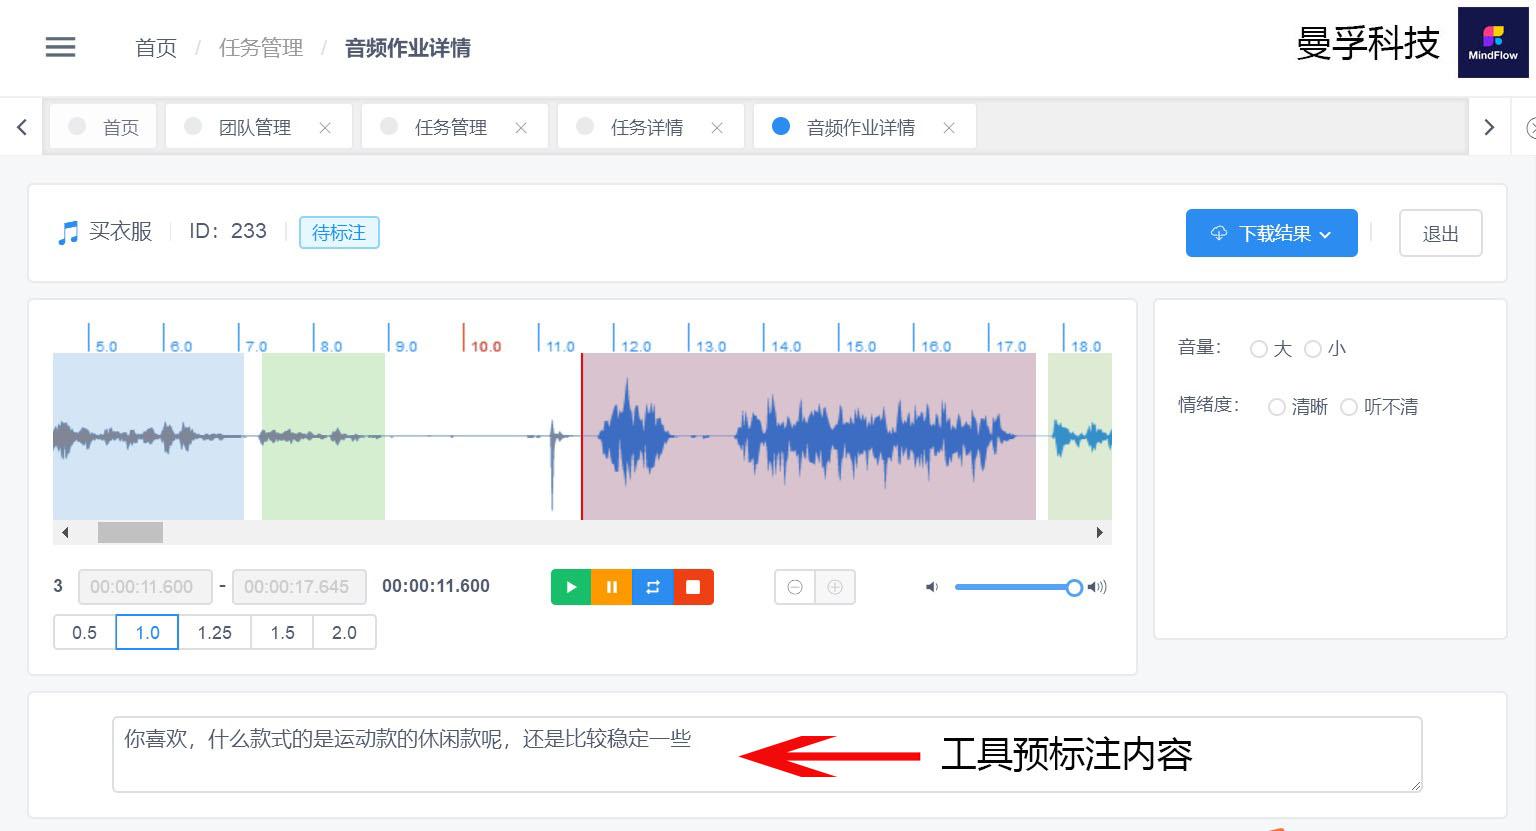
Task: Close the 音频作业详情 tab
Action: (x=949, y=128)
